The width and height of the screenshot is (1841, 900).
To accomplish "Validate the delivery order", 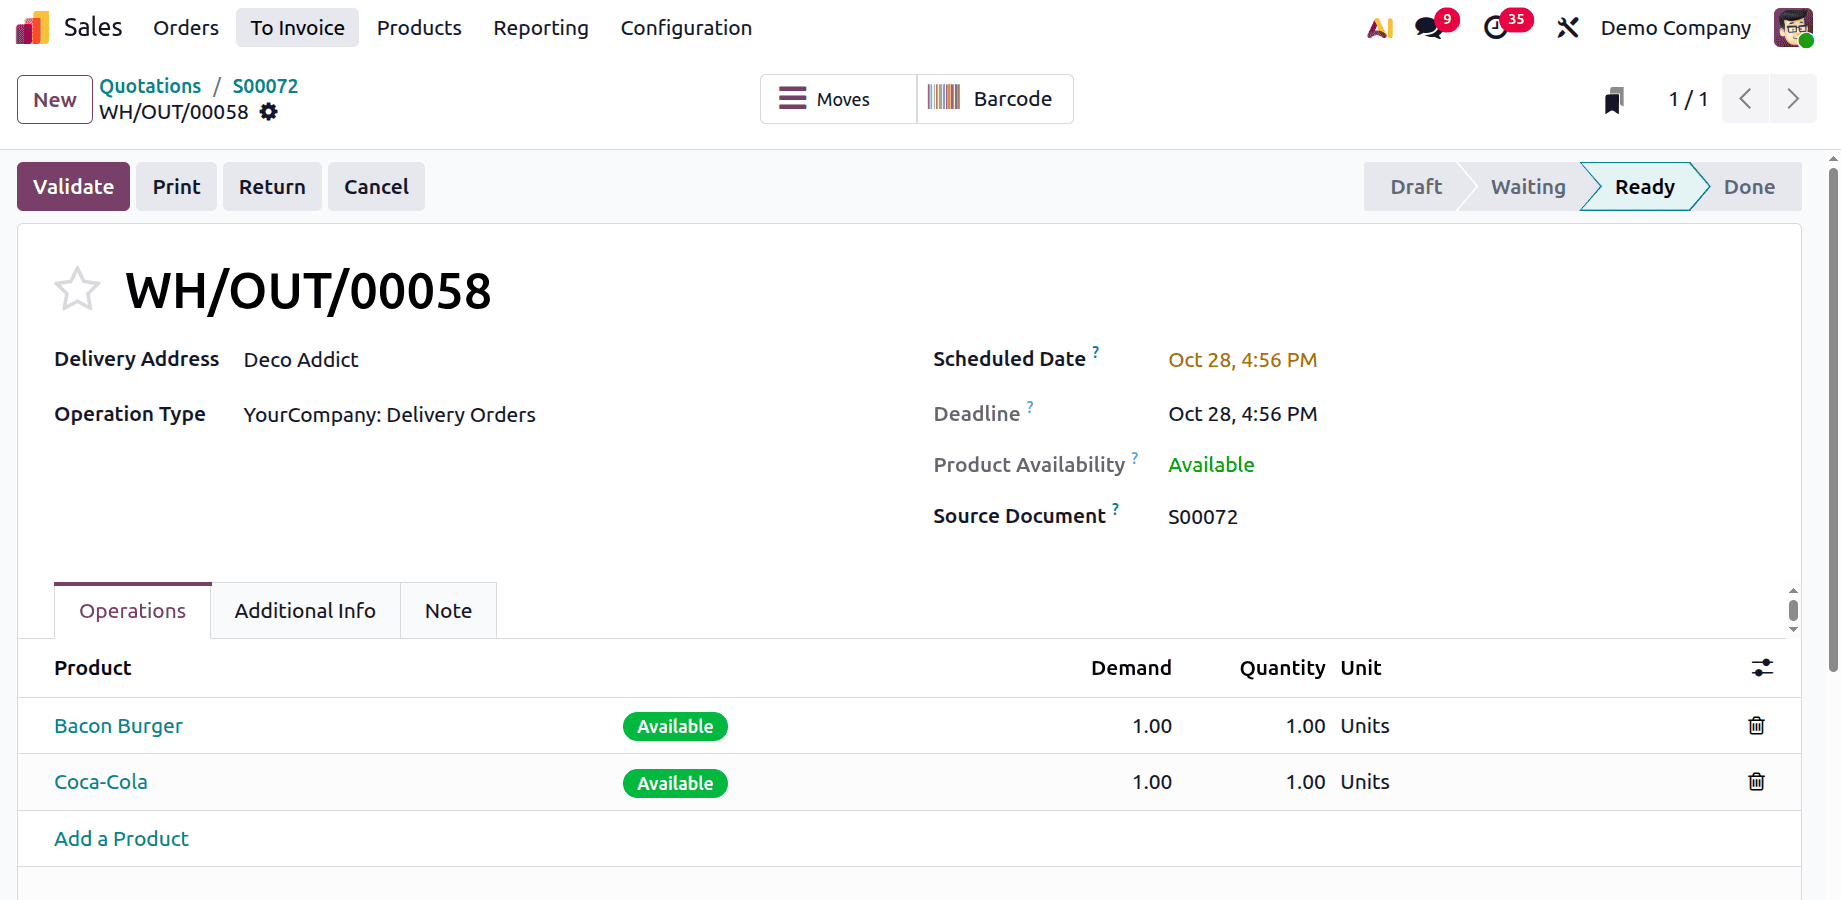I will (73, 186).
